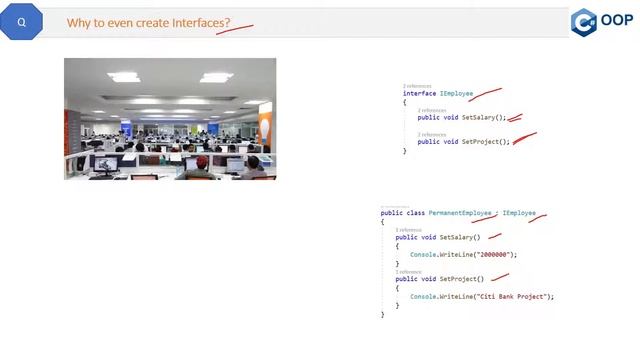640x360 pixels.
Task: Click the line "public void SetProject();" in interface
Action: tap(464, 142)
